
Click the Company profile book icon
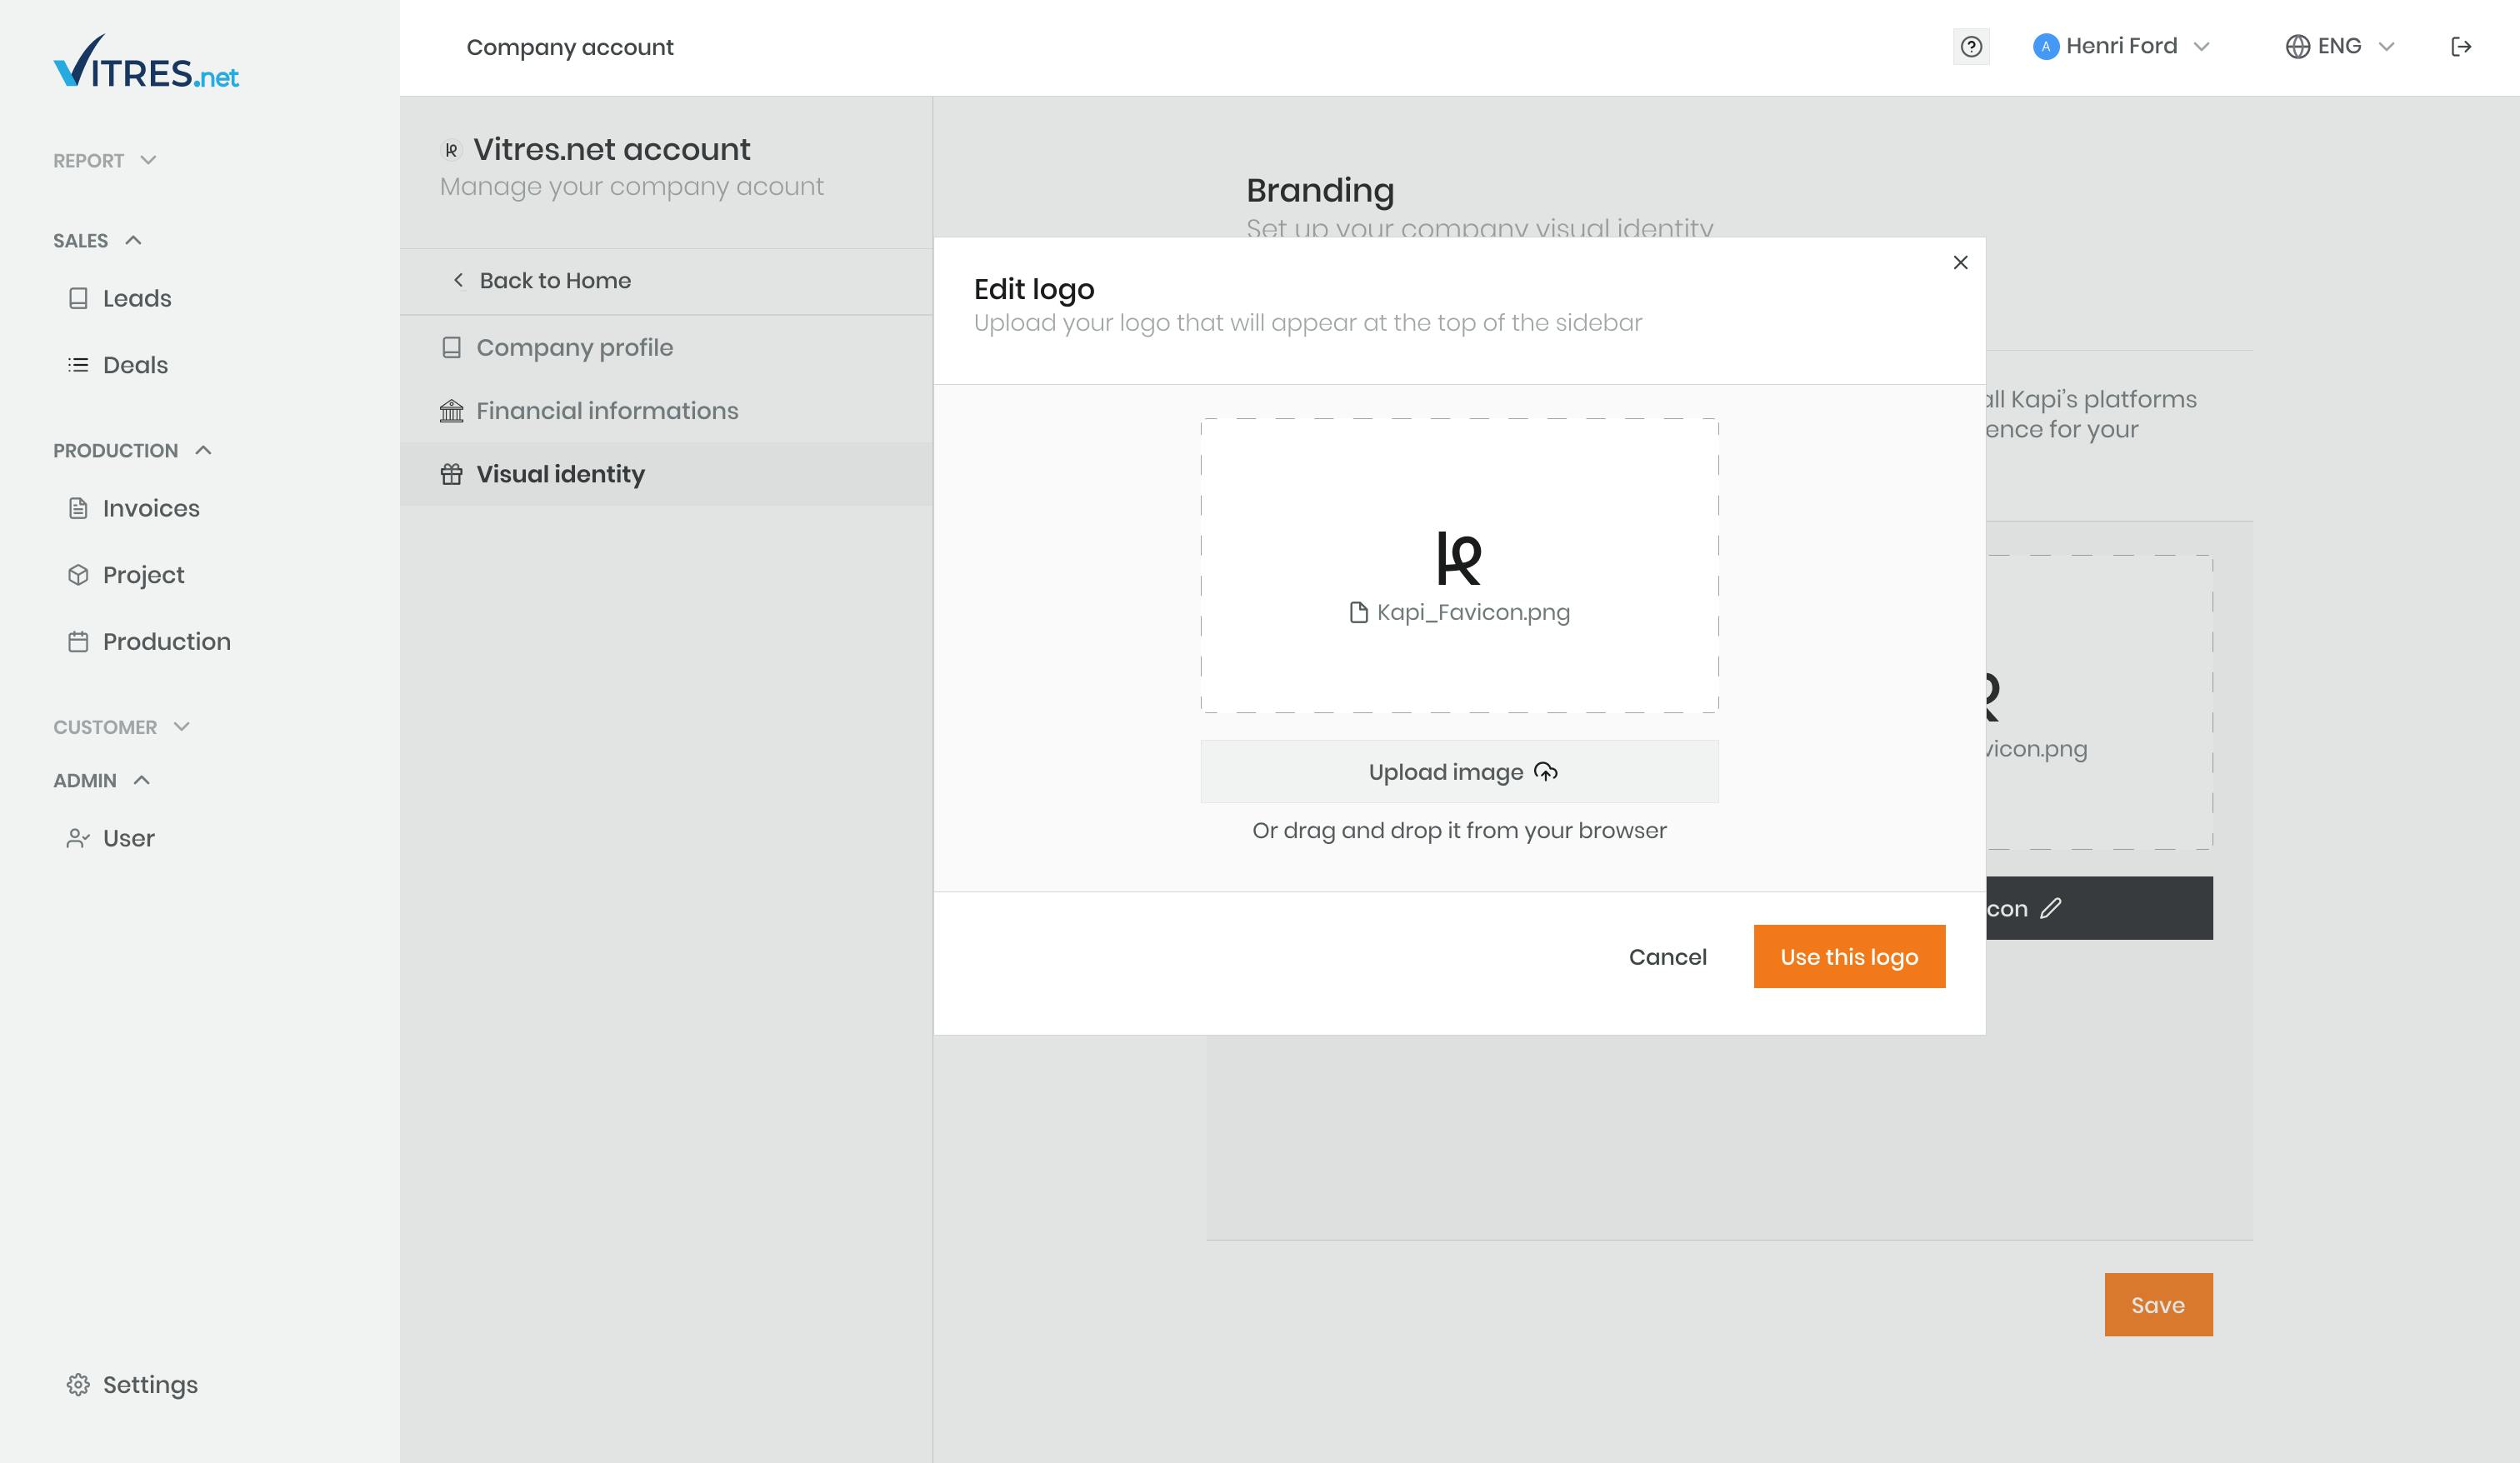pos(451,347)
